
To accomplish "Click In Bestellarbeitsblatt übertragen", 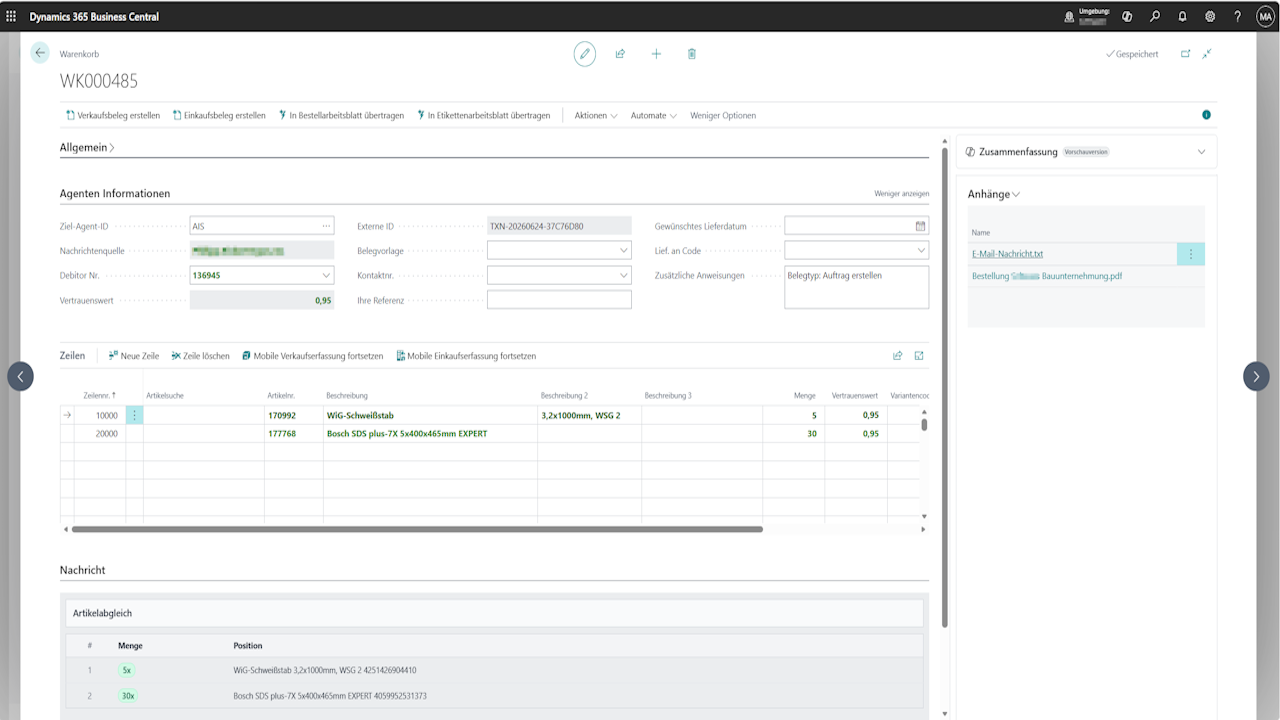I will [x=341, y=116].
